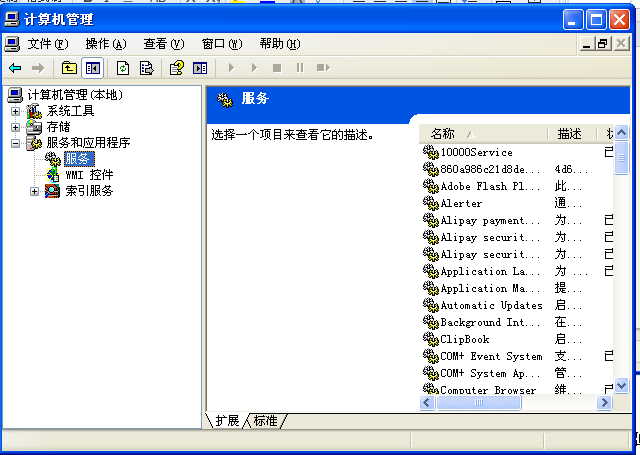Open the 文件(F) menu
The width and height of the screenshot is (640, 455).
click(x=48, y=44)
